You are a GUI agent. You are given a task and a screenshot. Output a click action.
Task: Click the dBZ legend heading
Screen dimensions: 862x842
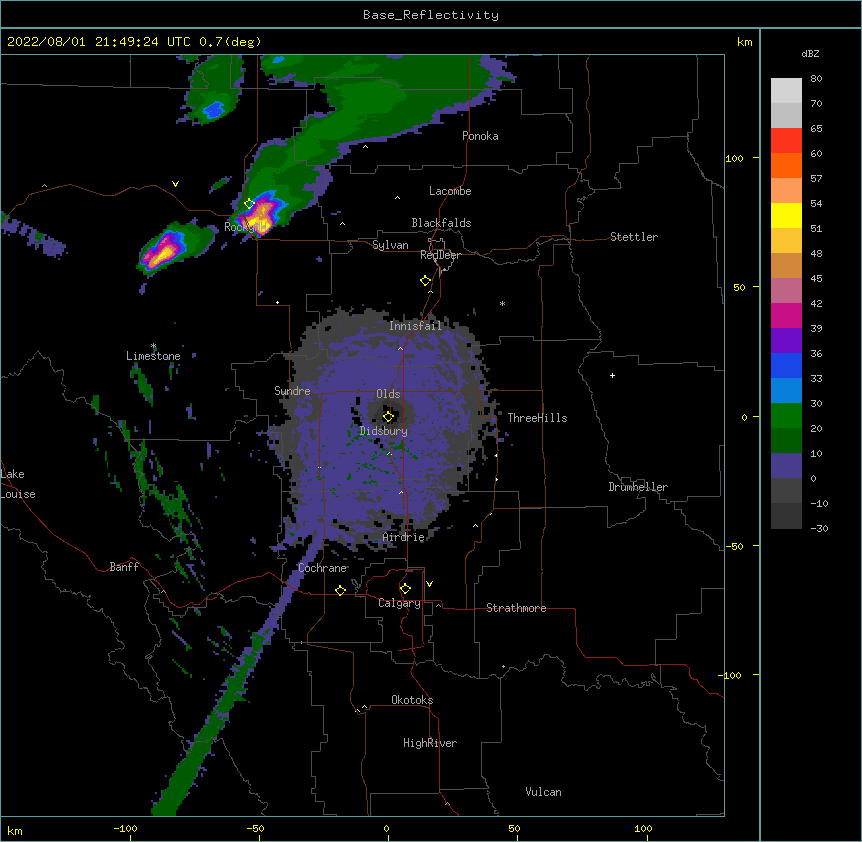pyautogui.click(x=810, y=54)
